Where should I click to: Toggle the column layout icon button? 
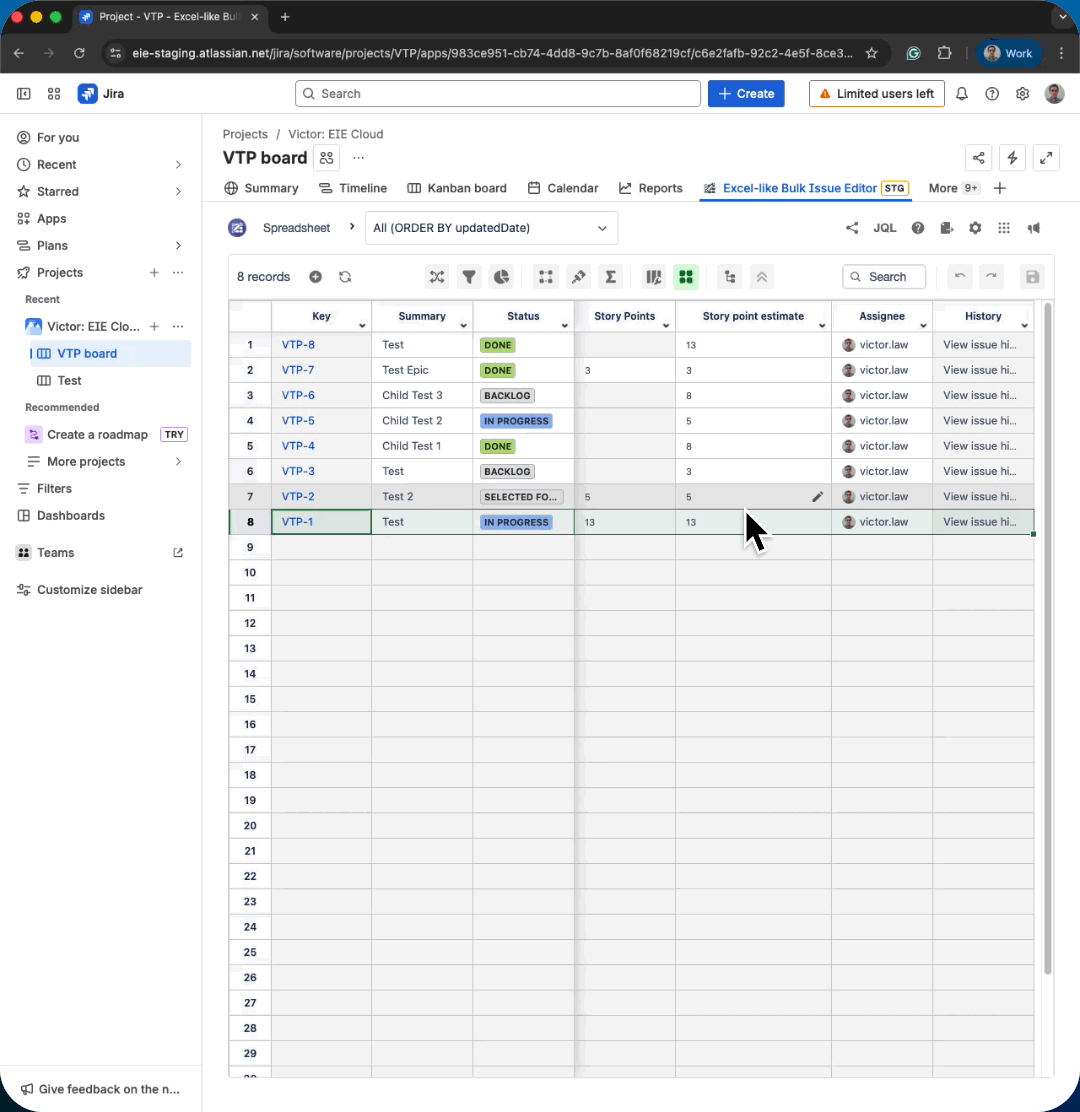pyautogui.click(x=653, y=277)
